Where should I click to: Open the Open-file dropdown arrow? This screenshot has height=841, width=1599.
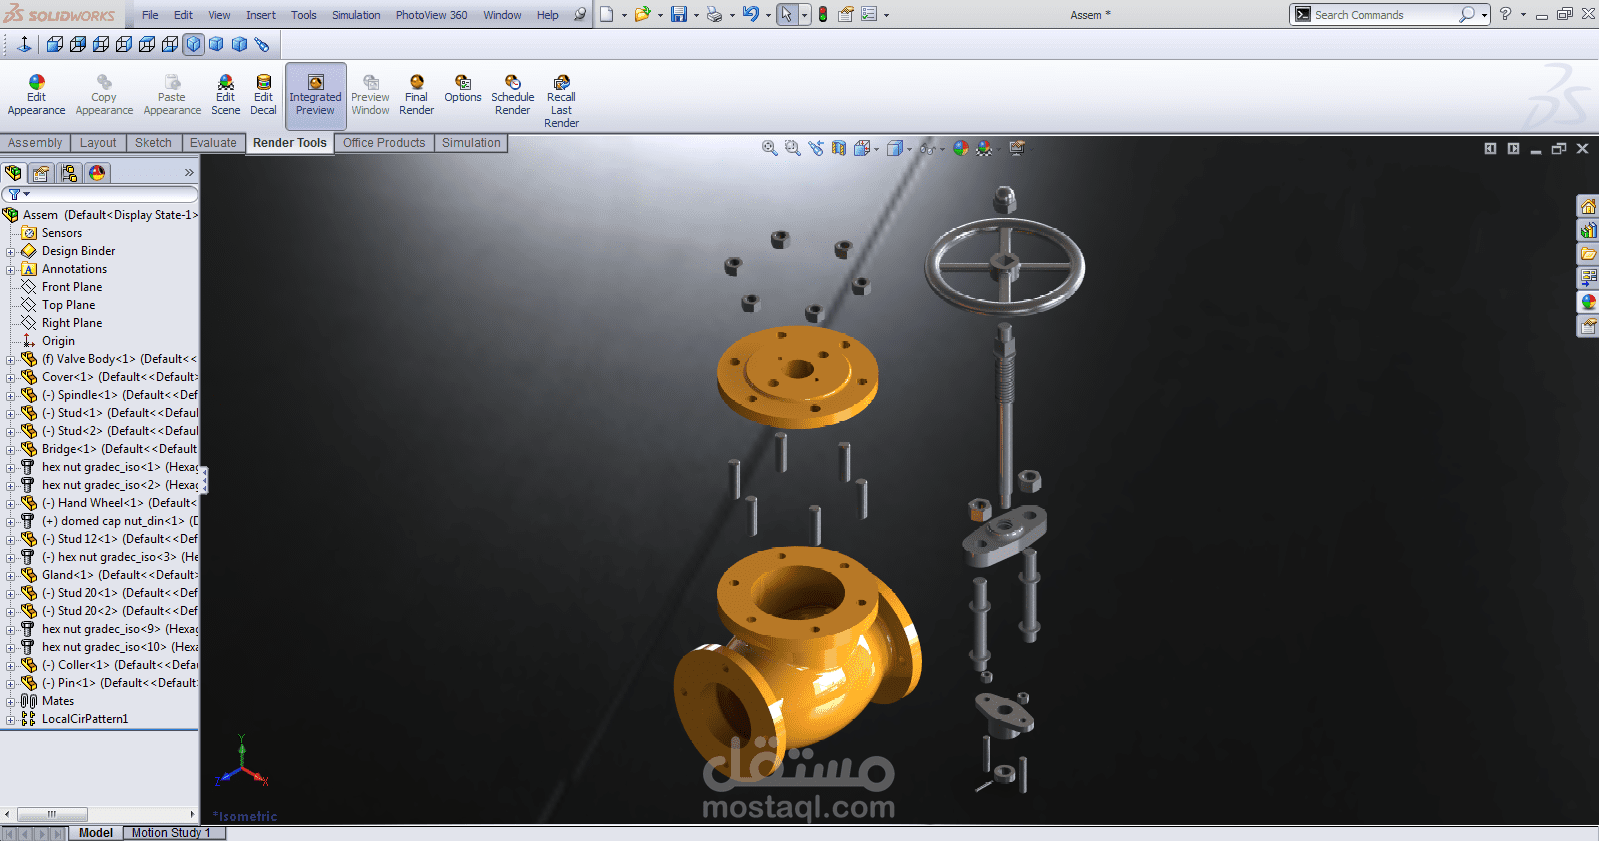(x=660, y=15)
